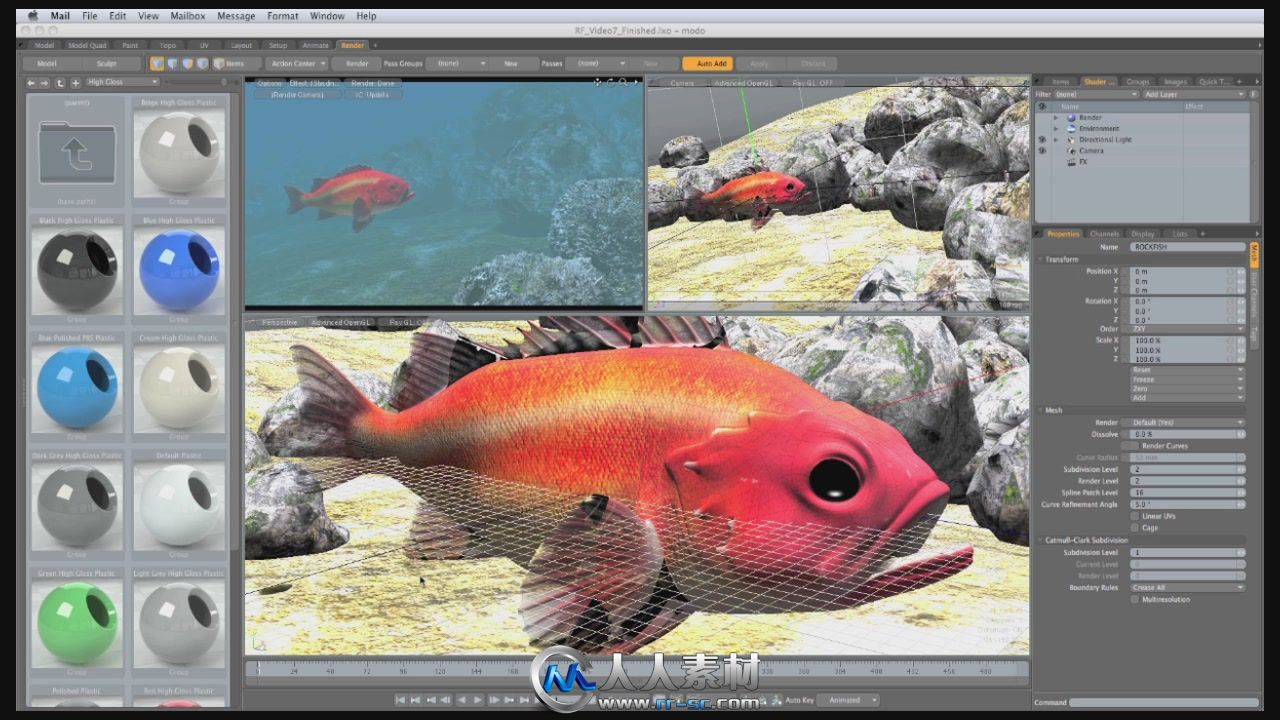Switch to the Channels tab

tap(1105, 234)
